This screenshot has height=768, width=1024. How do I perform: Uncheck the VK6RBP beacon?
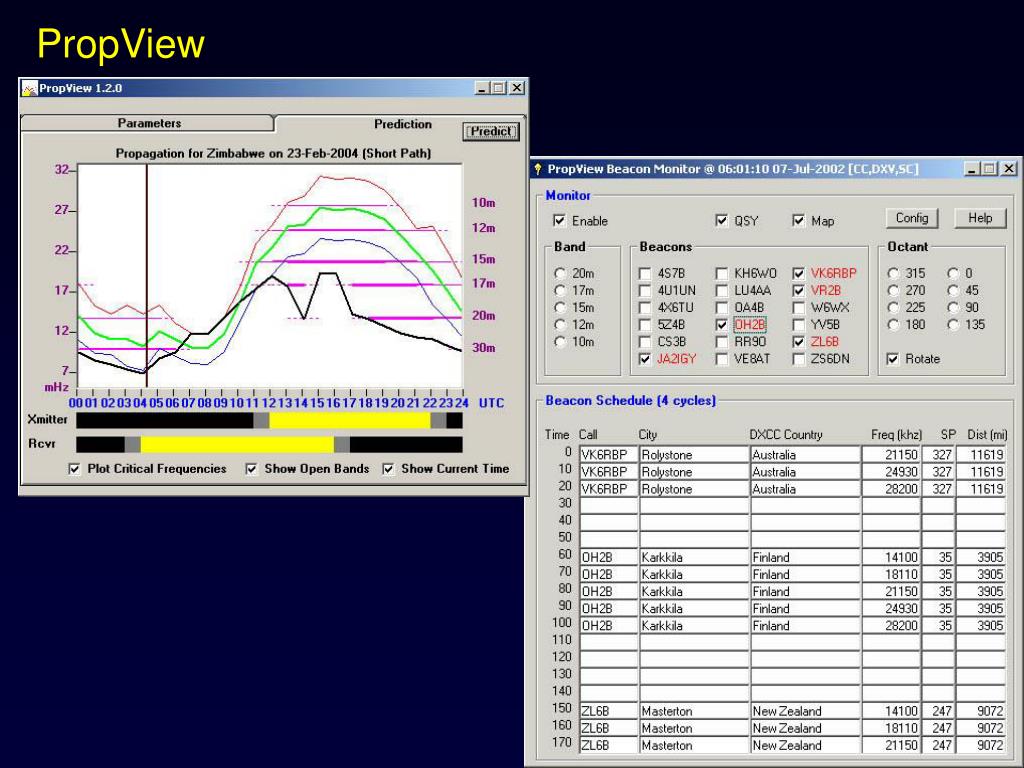[799, 274]
